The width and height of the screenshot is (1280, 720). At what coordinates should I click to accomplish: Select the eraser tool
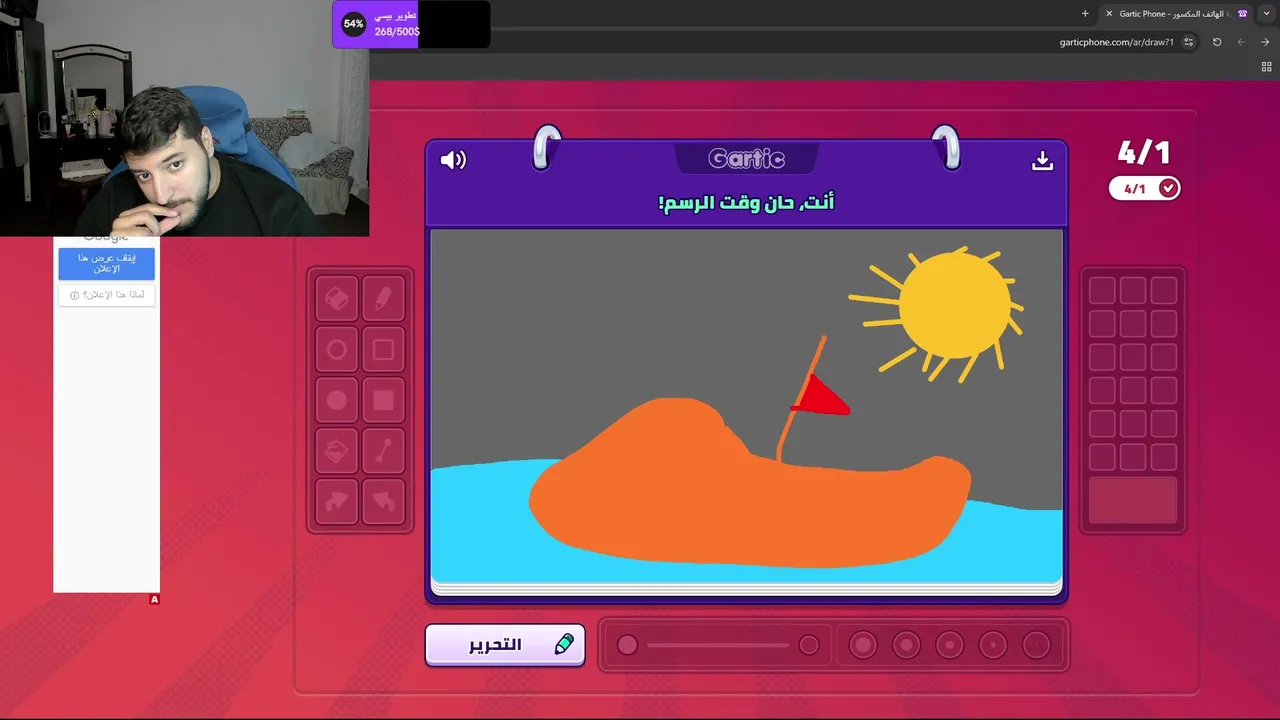pyautogui.click(x=337, y=298)
